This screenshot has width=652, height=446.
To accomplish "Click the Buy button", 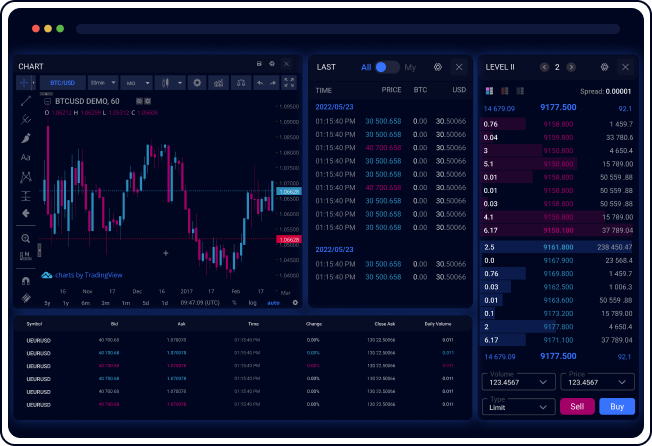I will coord(616,406).
